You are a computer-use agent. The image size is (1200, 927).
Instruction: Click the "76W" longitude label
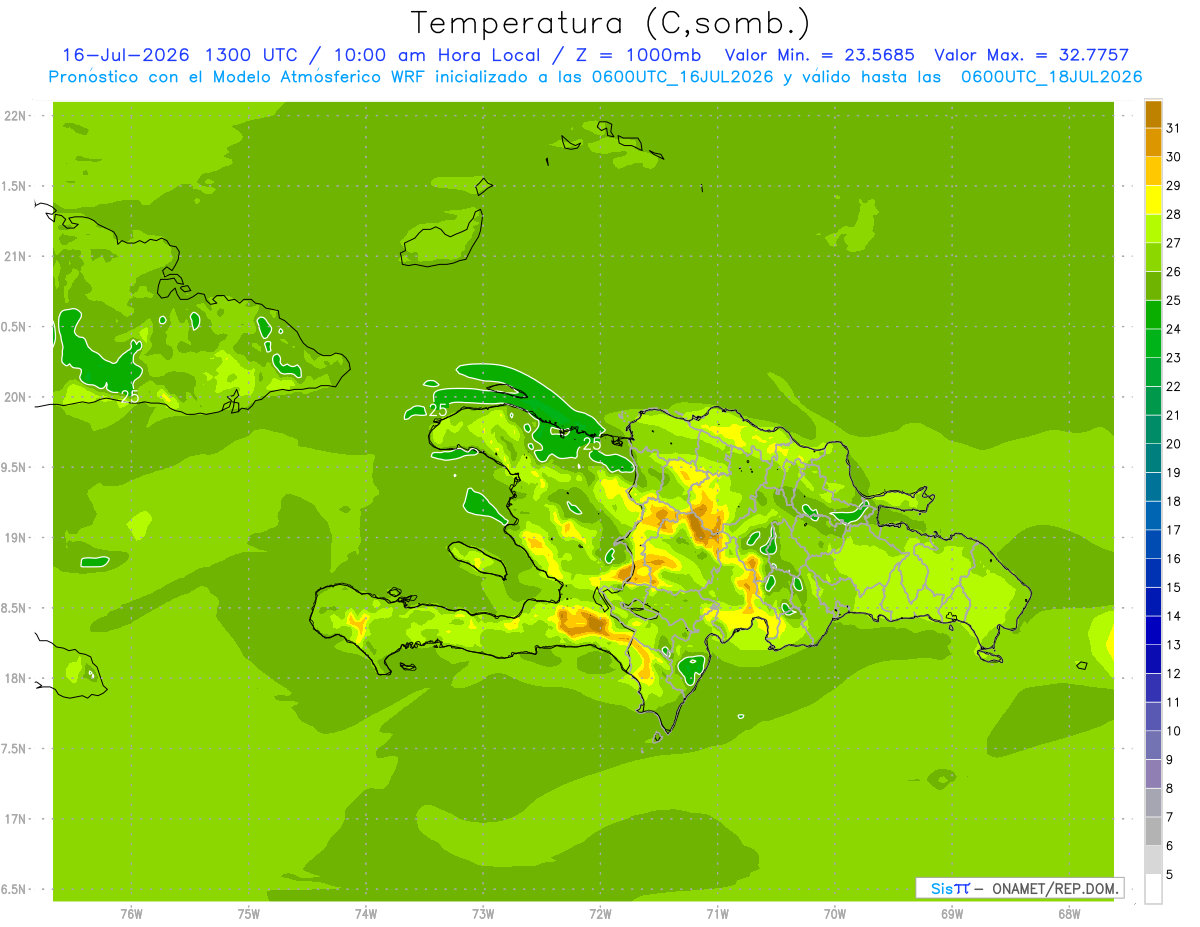tap(131, 915)
